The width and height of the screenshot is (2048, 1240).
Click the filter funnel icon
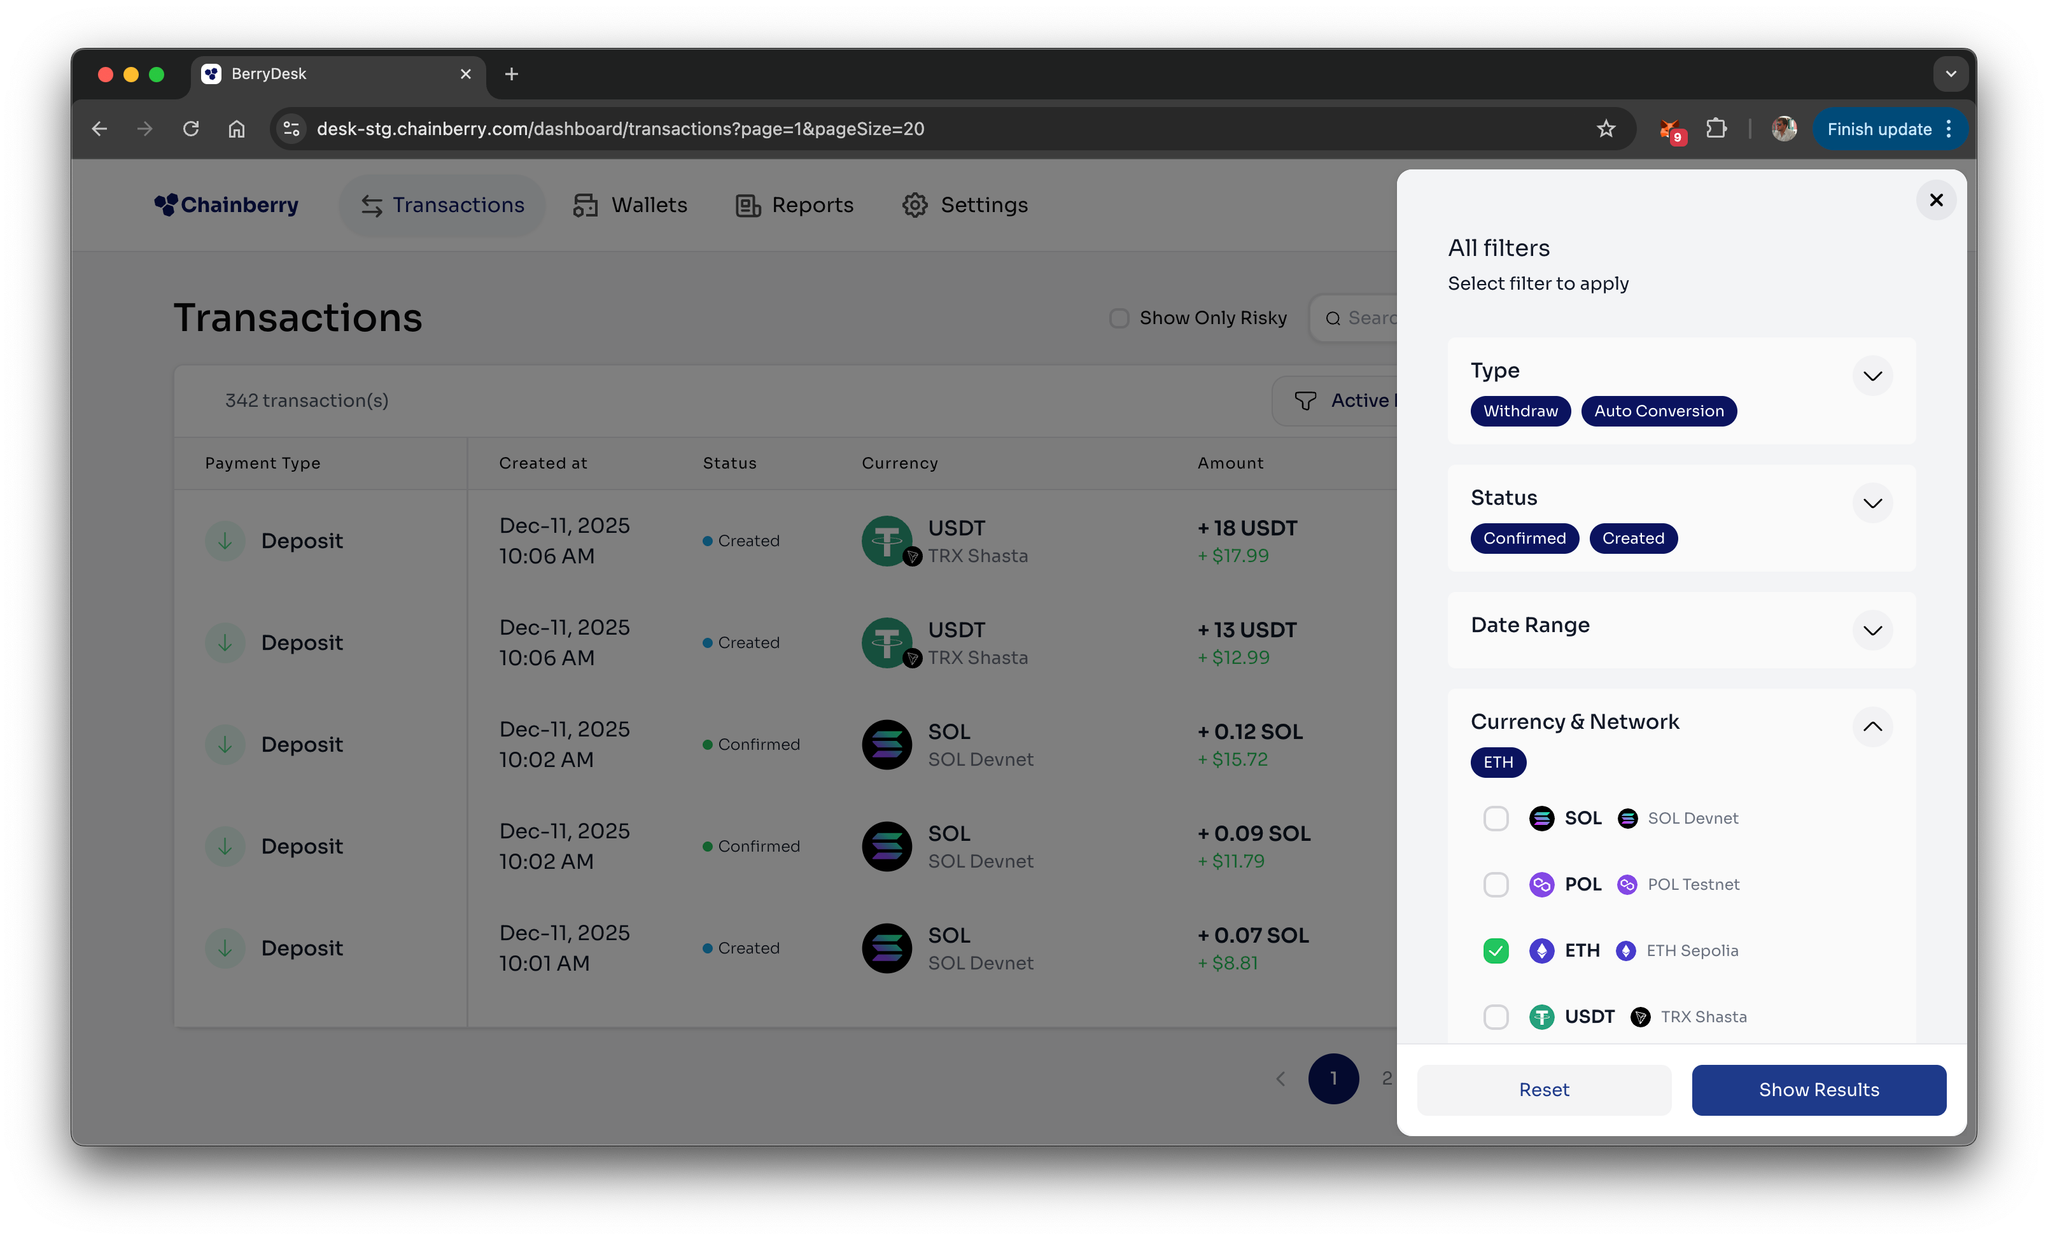[x=1305, y=401]
